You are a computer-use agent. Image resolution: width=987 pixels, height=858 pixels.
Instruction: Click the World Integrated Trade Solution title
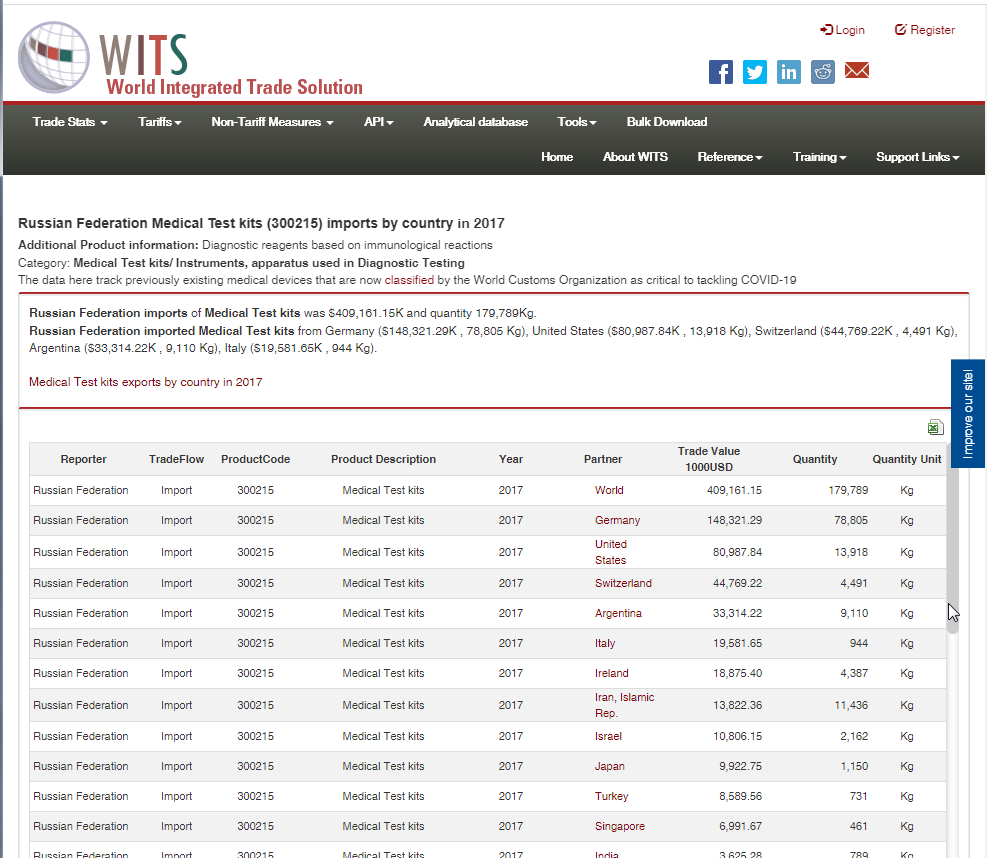pos(234,87)
